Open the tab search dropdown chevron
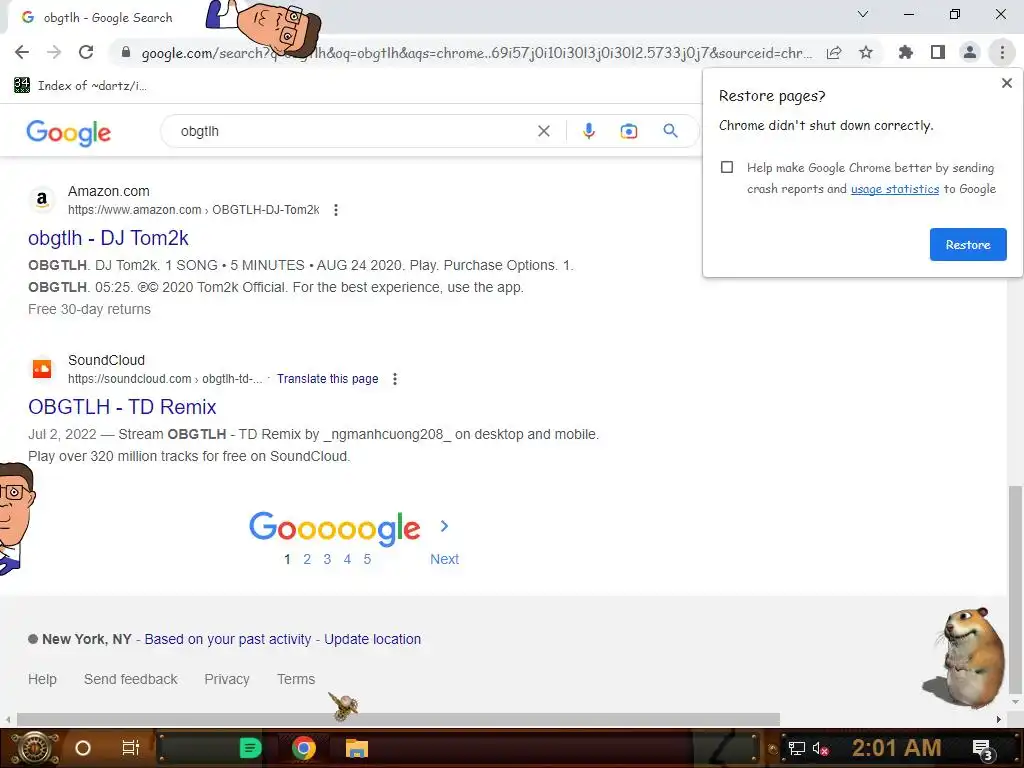The height and width of the screenshot is (768, 1024). click(863, 14)
